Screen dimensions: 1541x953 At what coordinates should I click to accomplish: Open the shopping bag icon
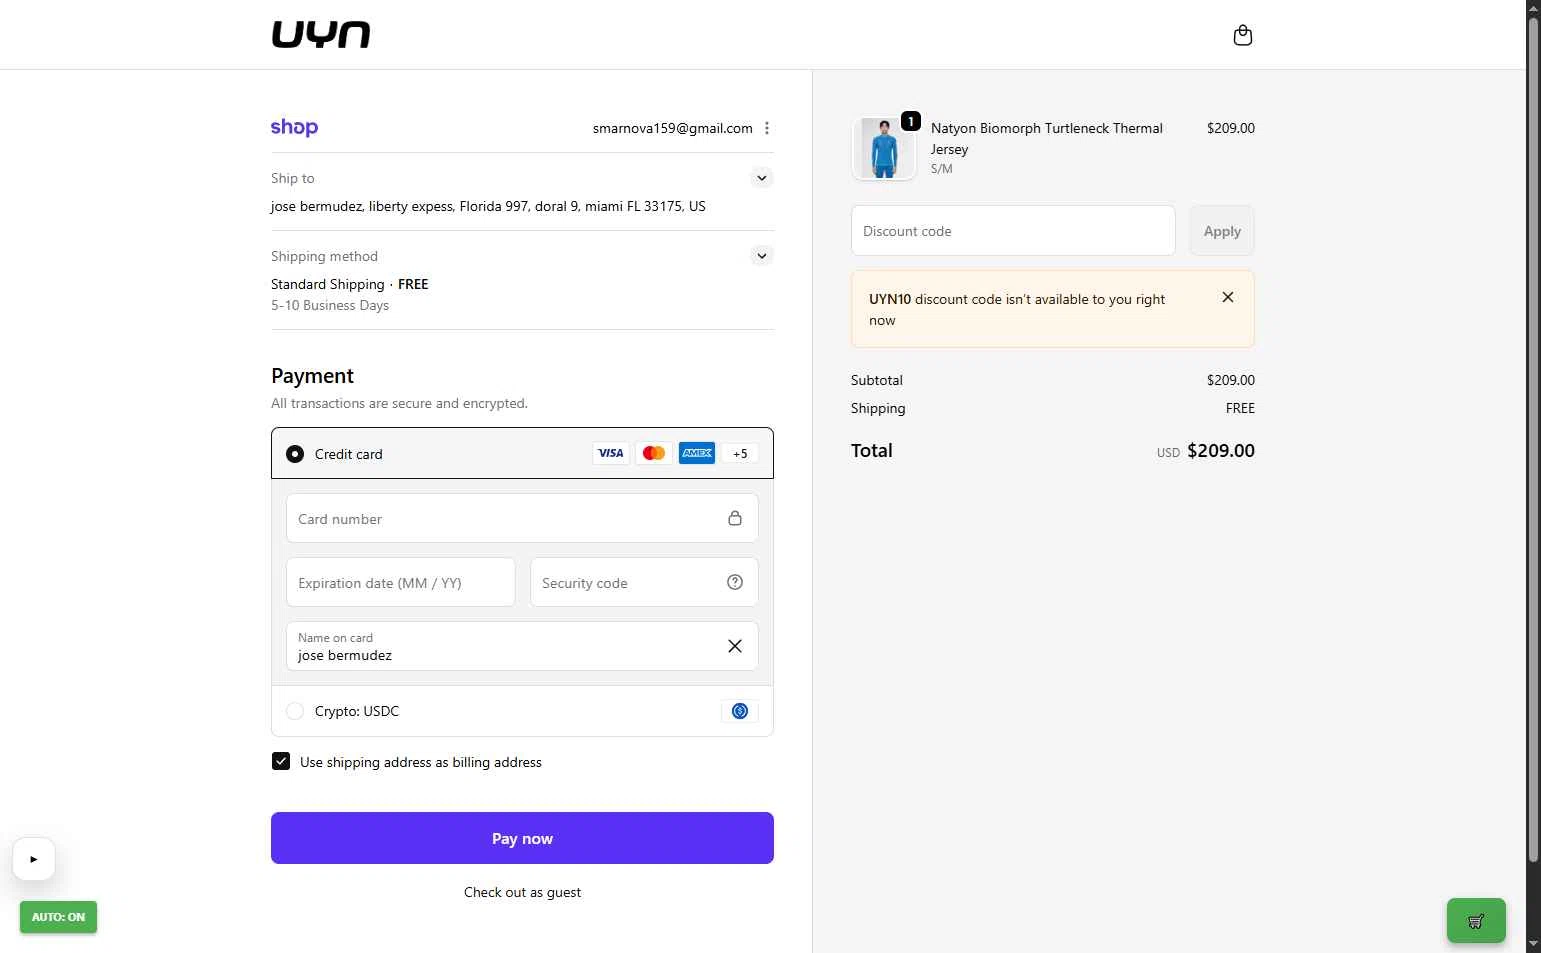pos(1242,35)
